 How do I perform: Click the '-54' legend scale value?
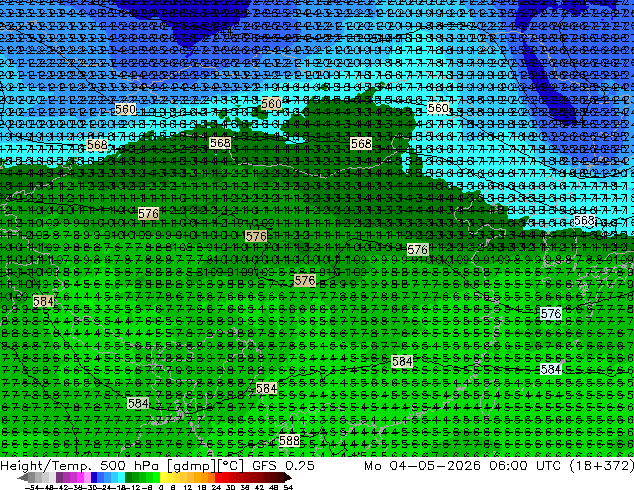point(32,487)
